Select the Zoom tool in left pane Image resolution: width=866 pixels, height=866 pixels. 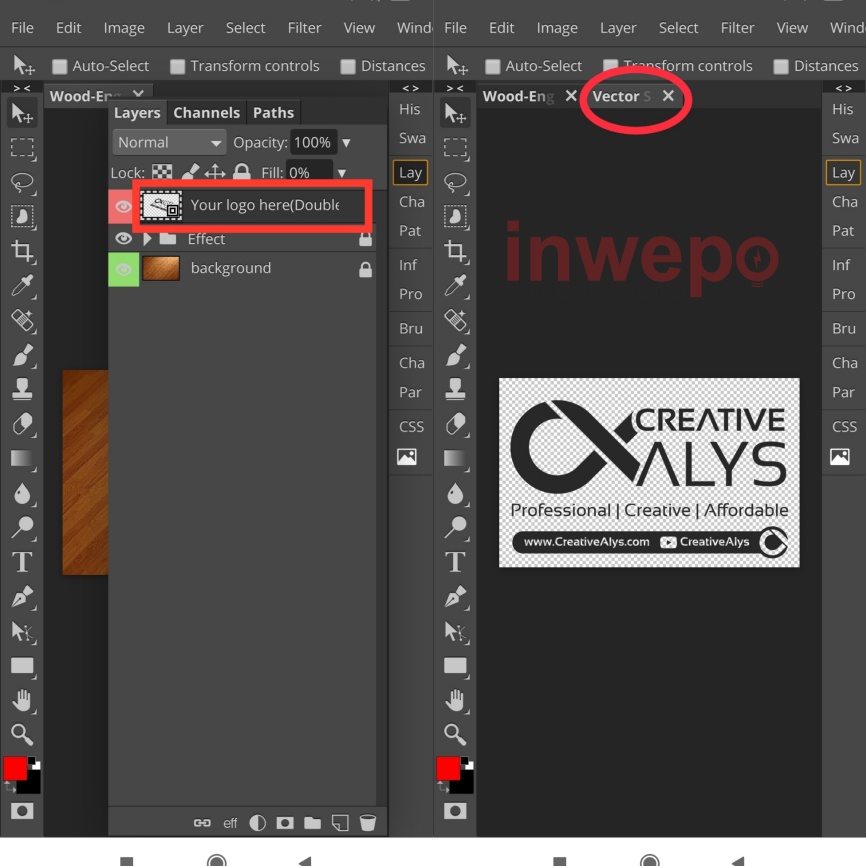click(x=22, y=735)
